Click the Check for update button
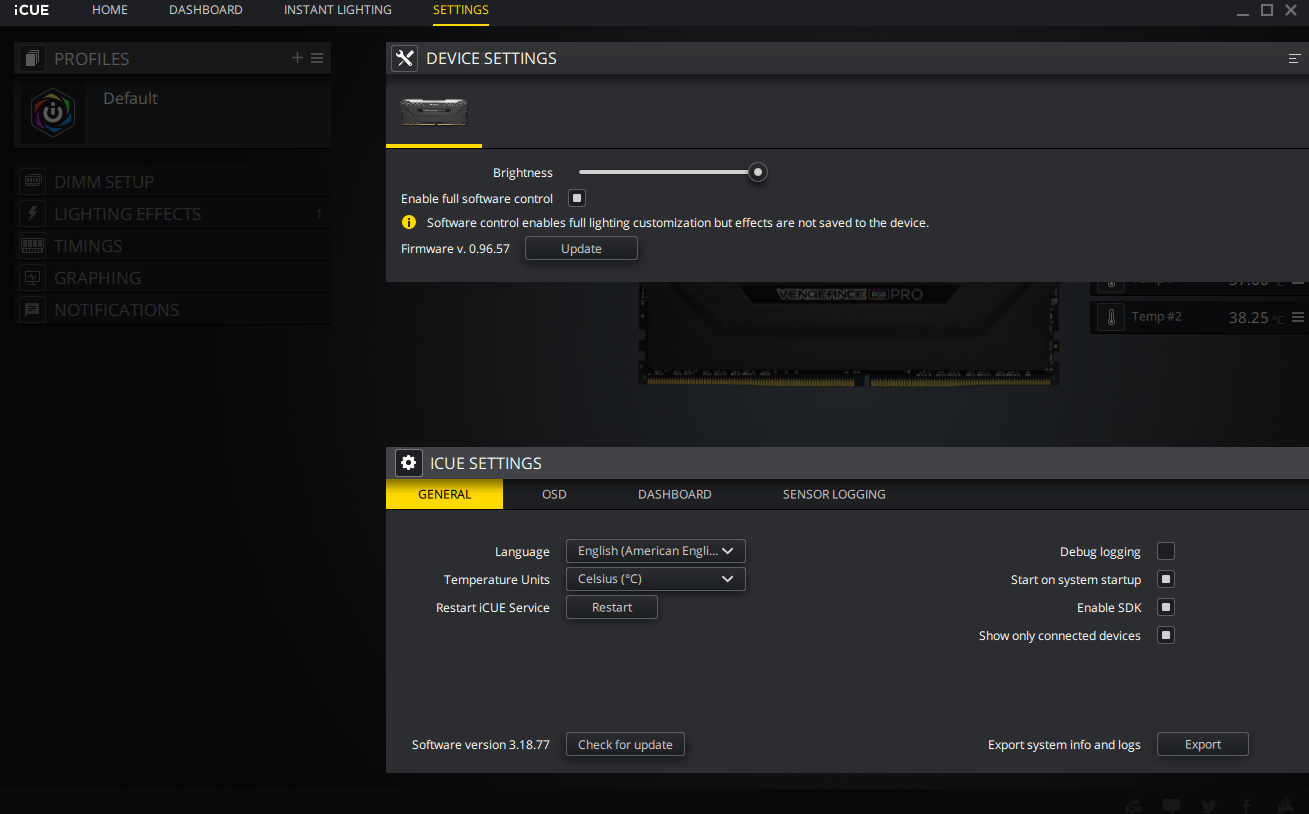The width and height of the screenshot is (1309, 814). tap(626, 744)
